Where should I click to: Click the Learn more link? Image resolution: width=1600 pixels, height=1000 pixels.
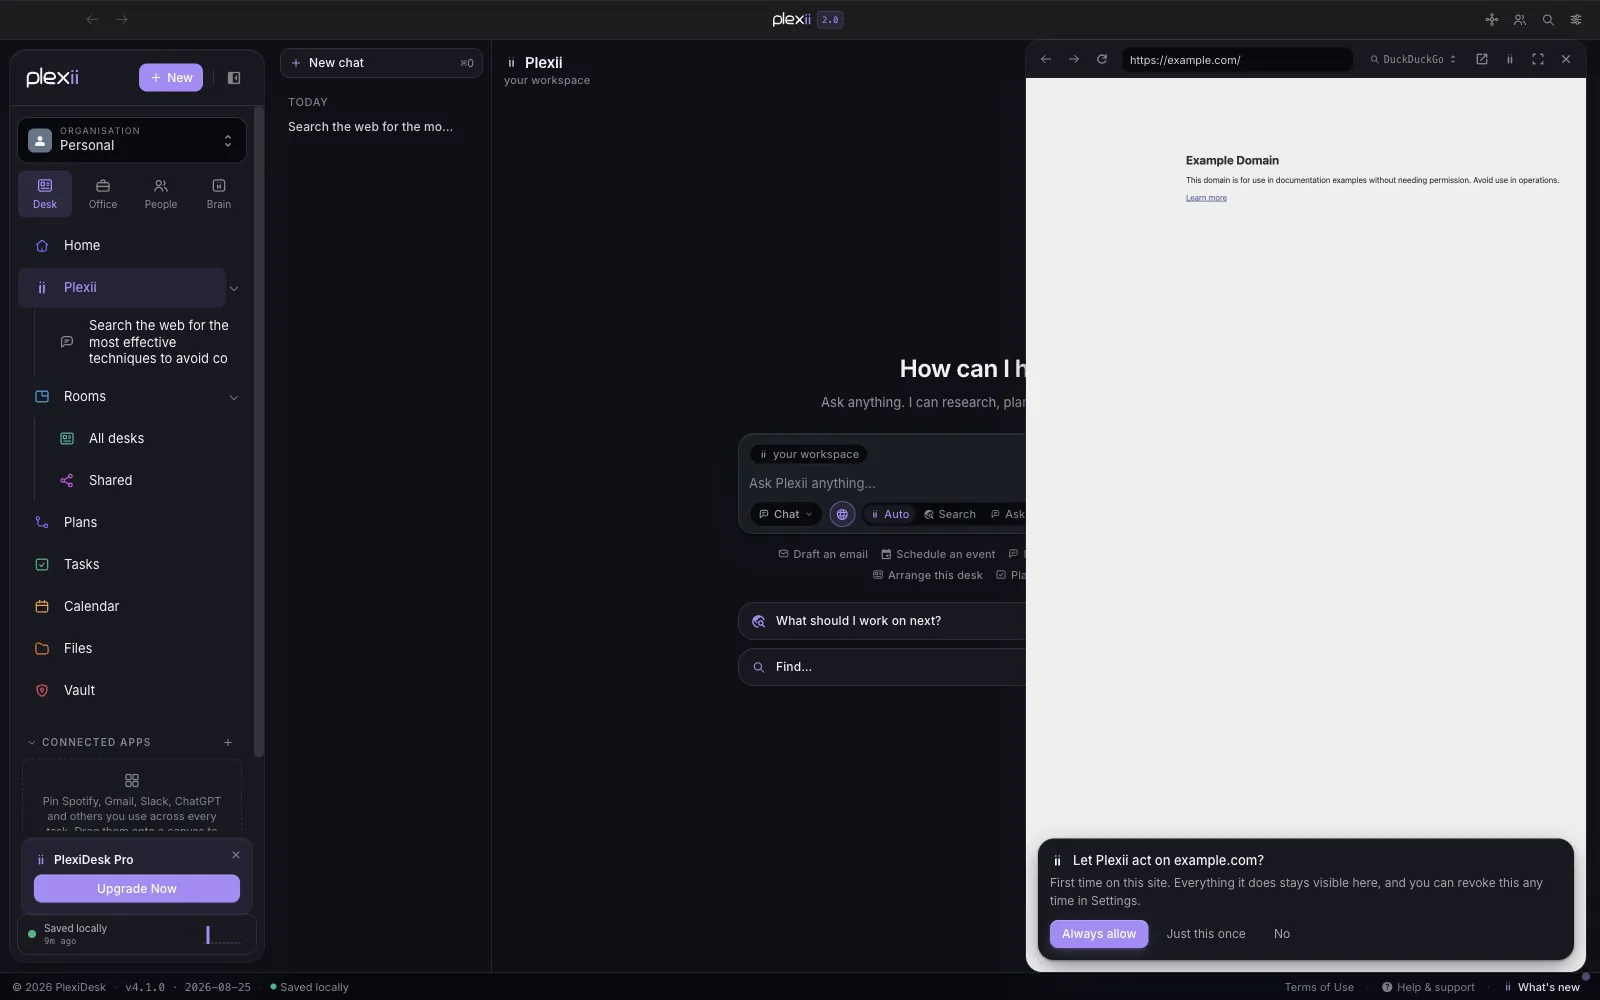point(1206,198)
